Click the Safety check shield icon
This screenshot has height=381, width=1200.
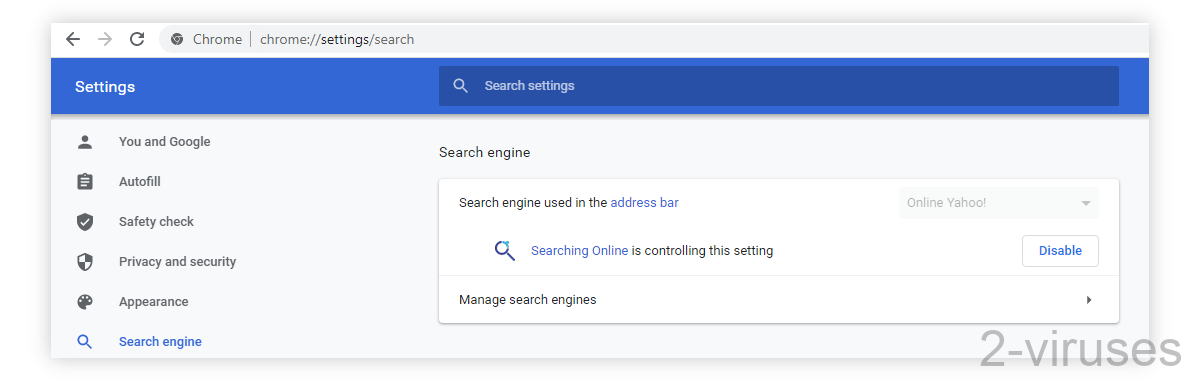[85, 222]
